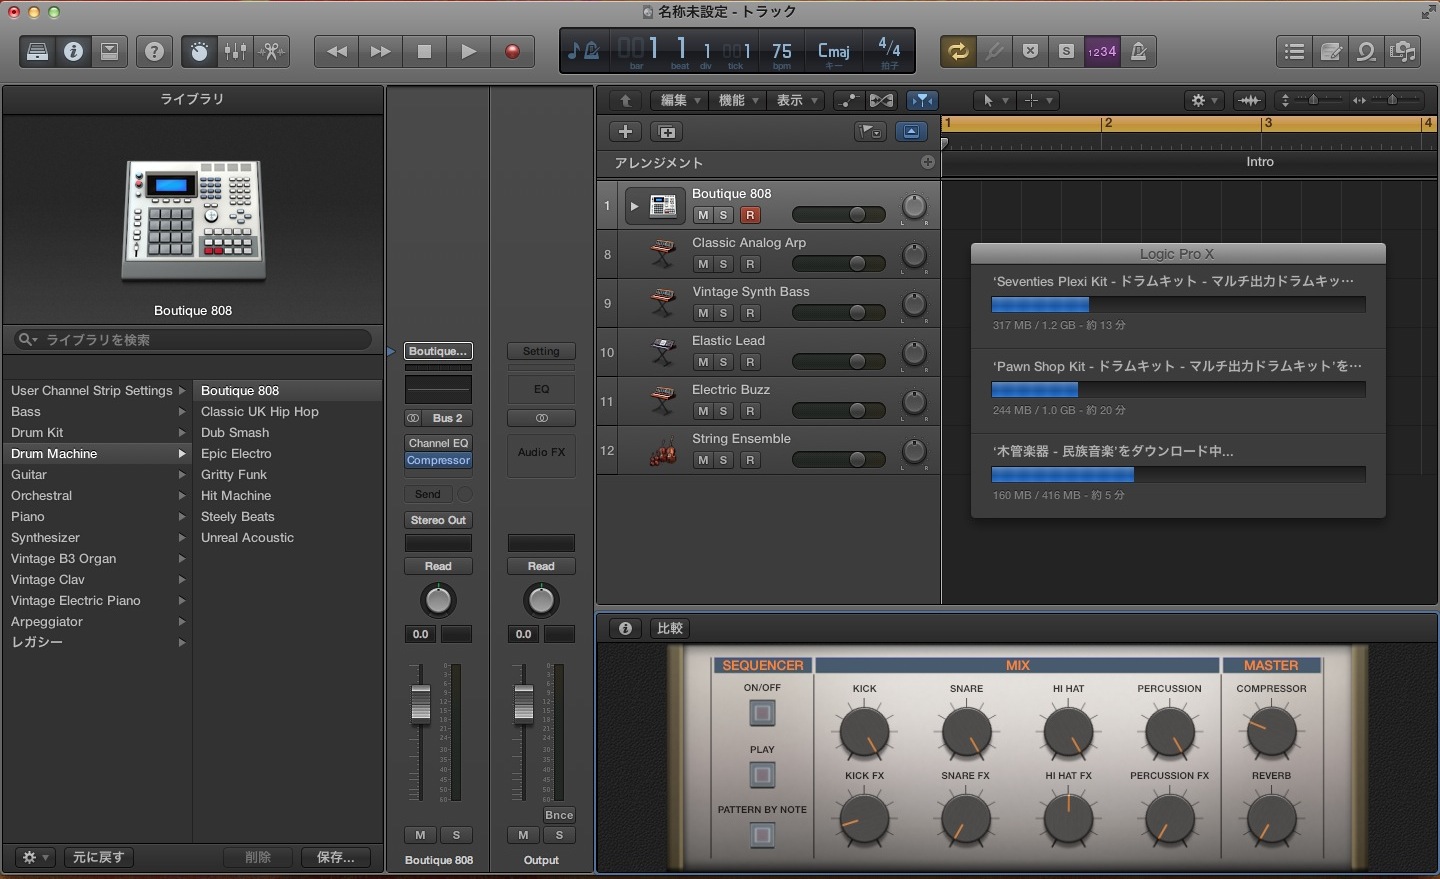Screen dimensions: 1440x879
Task: Mute the Vintage Synth Bass track
Action: (x=703, y=313)
